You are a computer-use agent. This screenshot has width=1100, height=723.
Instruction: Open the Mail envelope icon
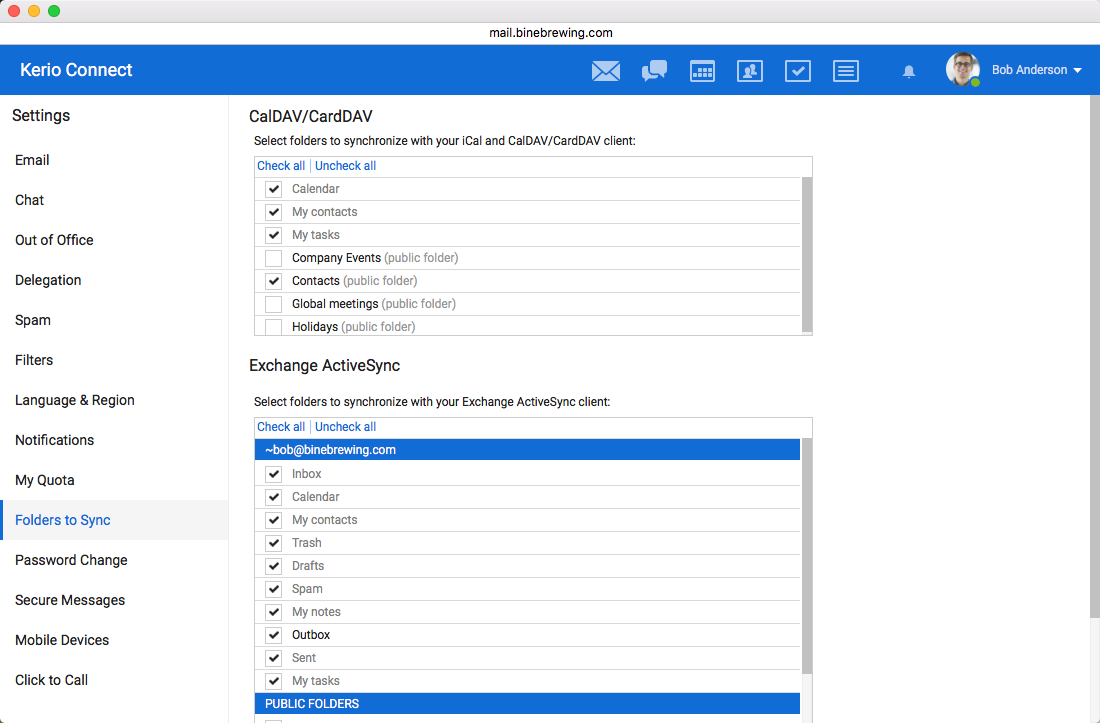605,71
